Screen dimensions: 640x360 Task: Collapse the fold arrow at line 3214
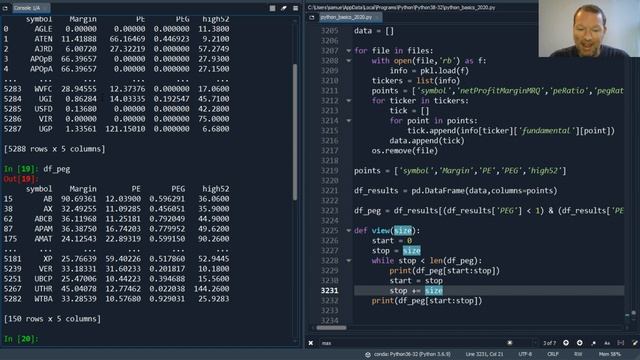[349, 121]
